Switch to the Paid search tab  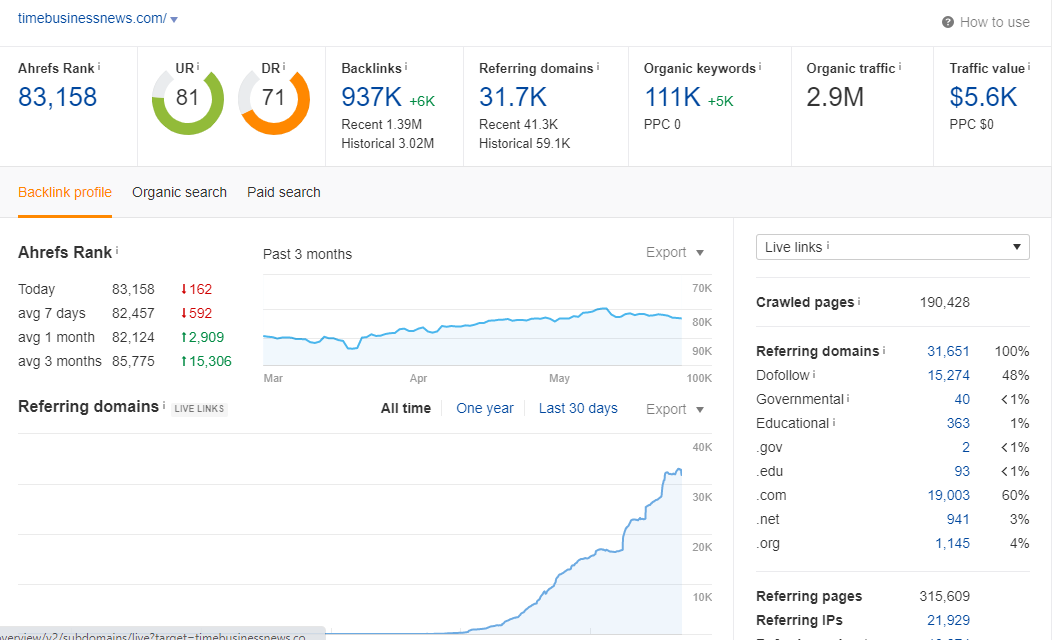[284, 192]
